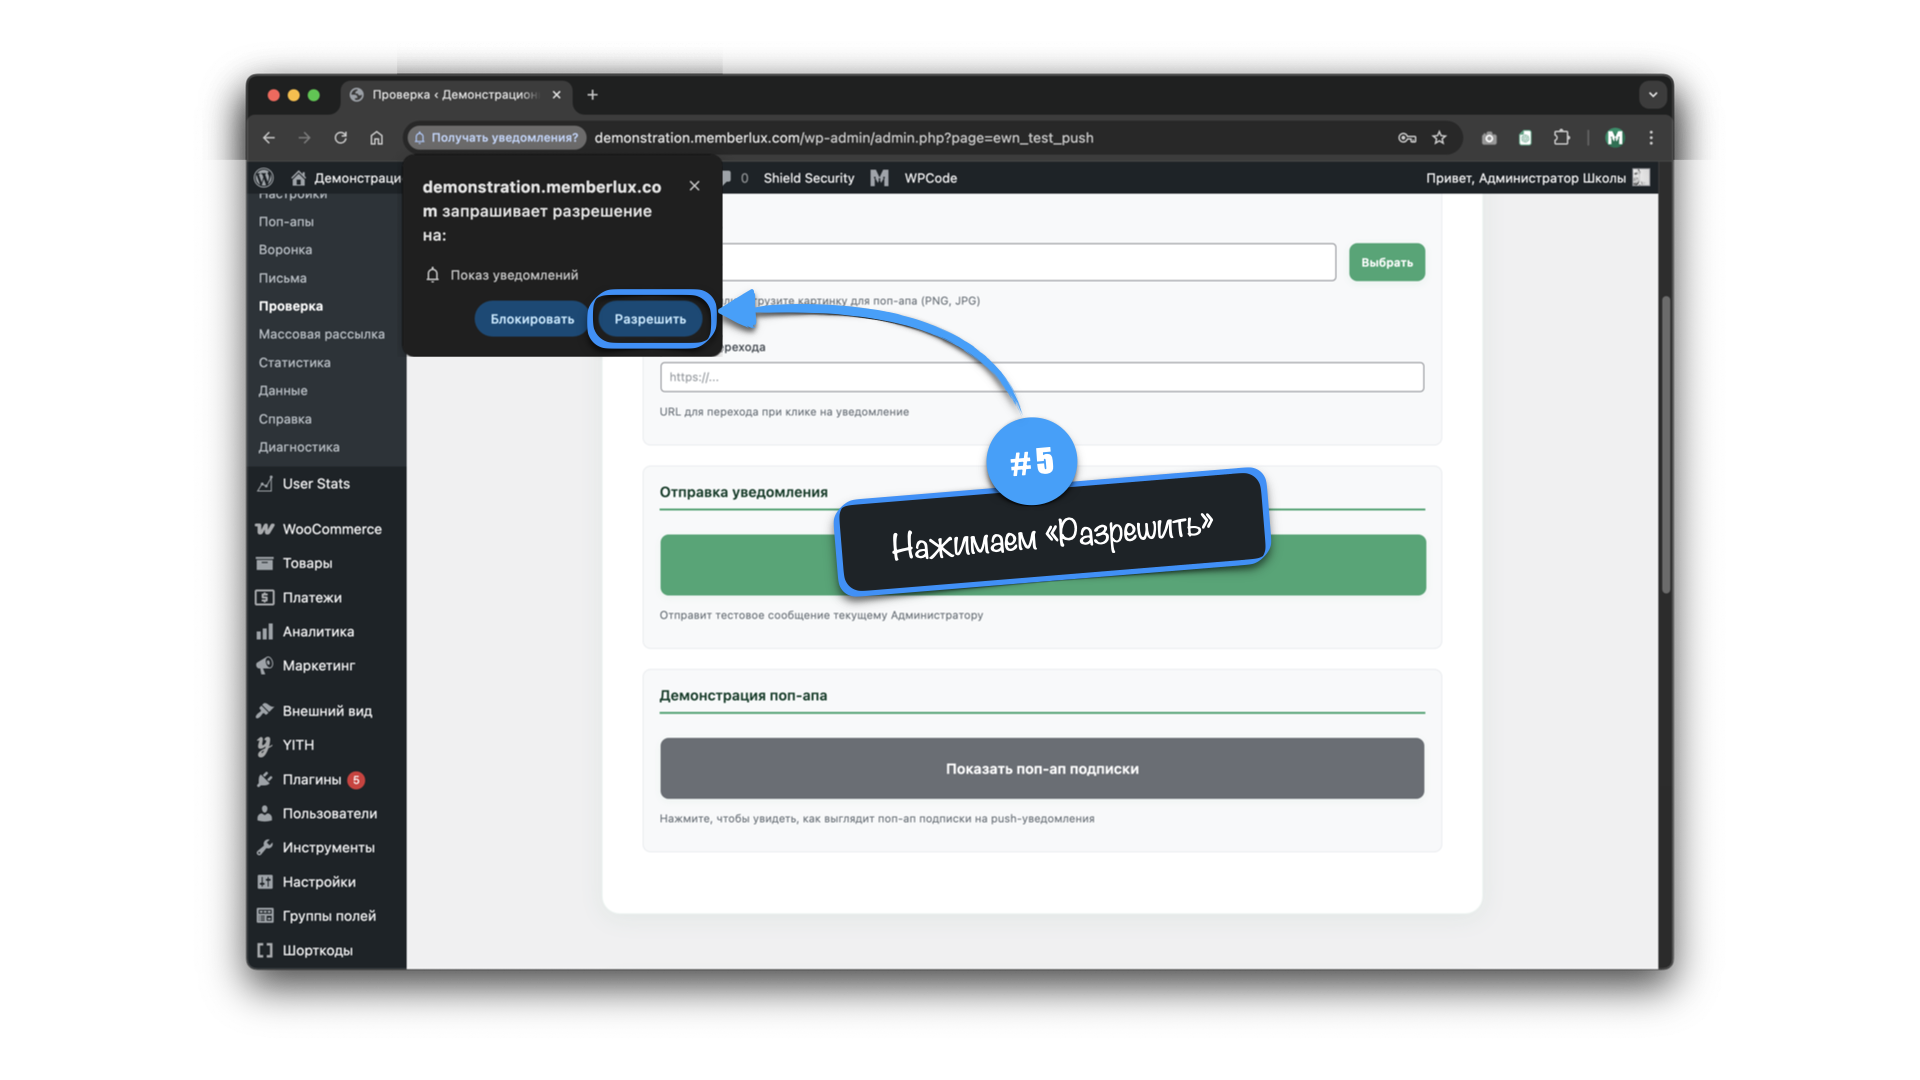Viewport: 1920px width, 1080px height.
Task: Open the tab search dropdown arrow
Action: click(x=1652, y=95)
